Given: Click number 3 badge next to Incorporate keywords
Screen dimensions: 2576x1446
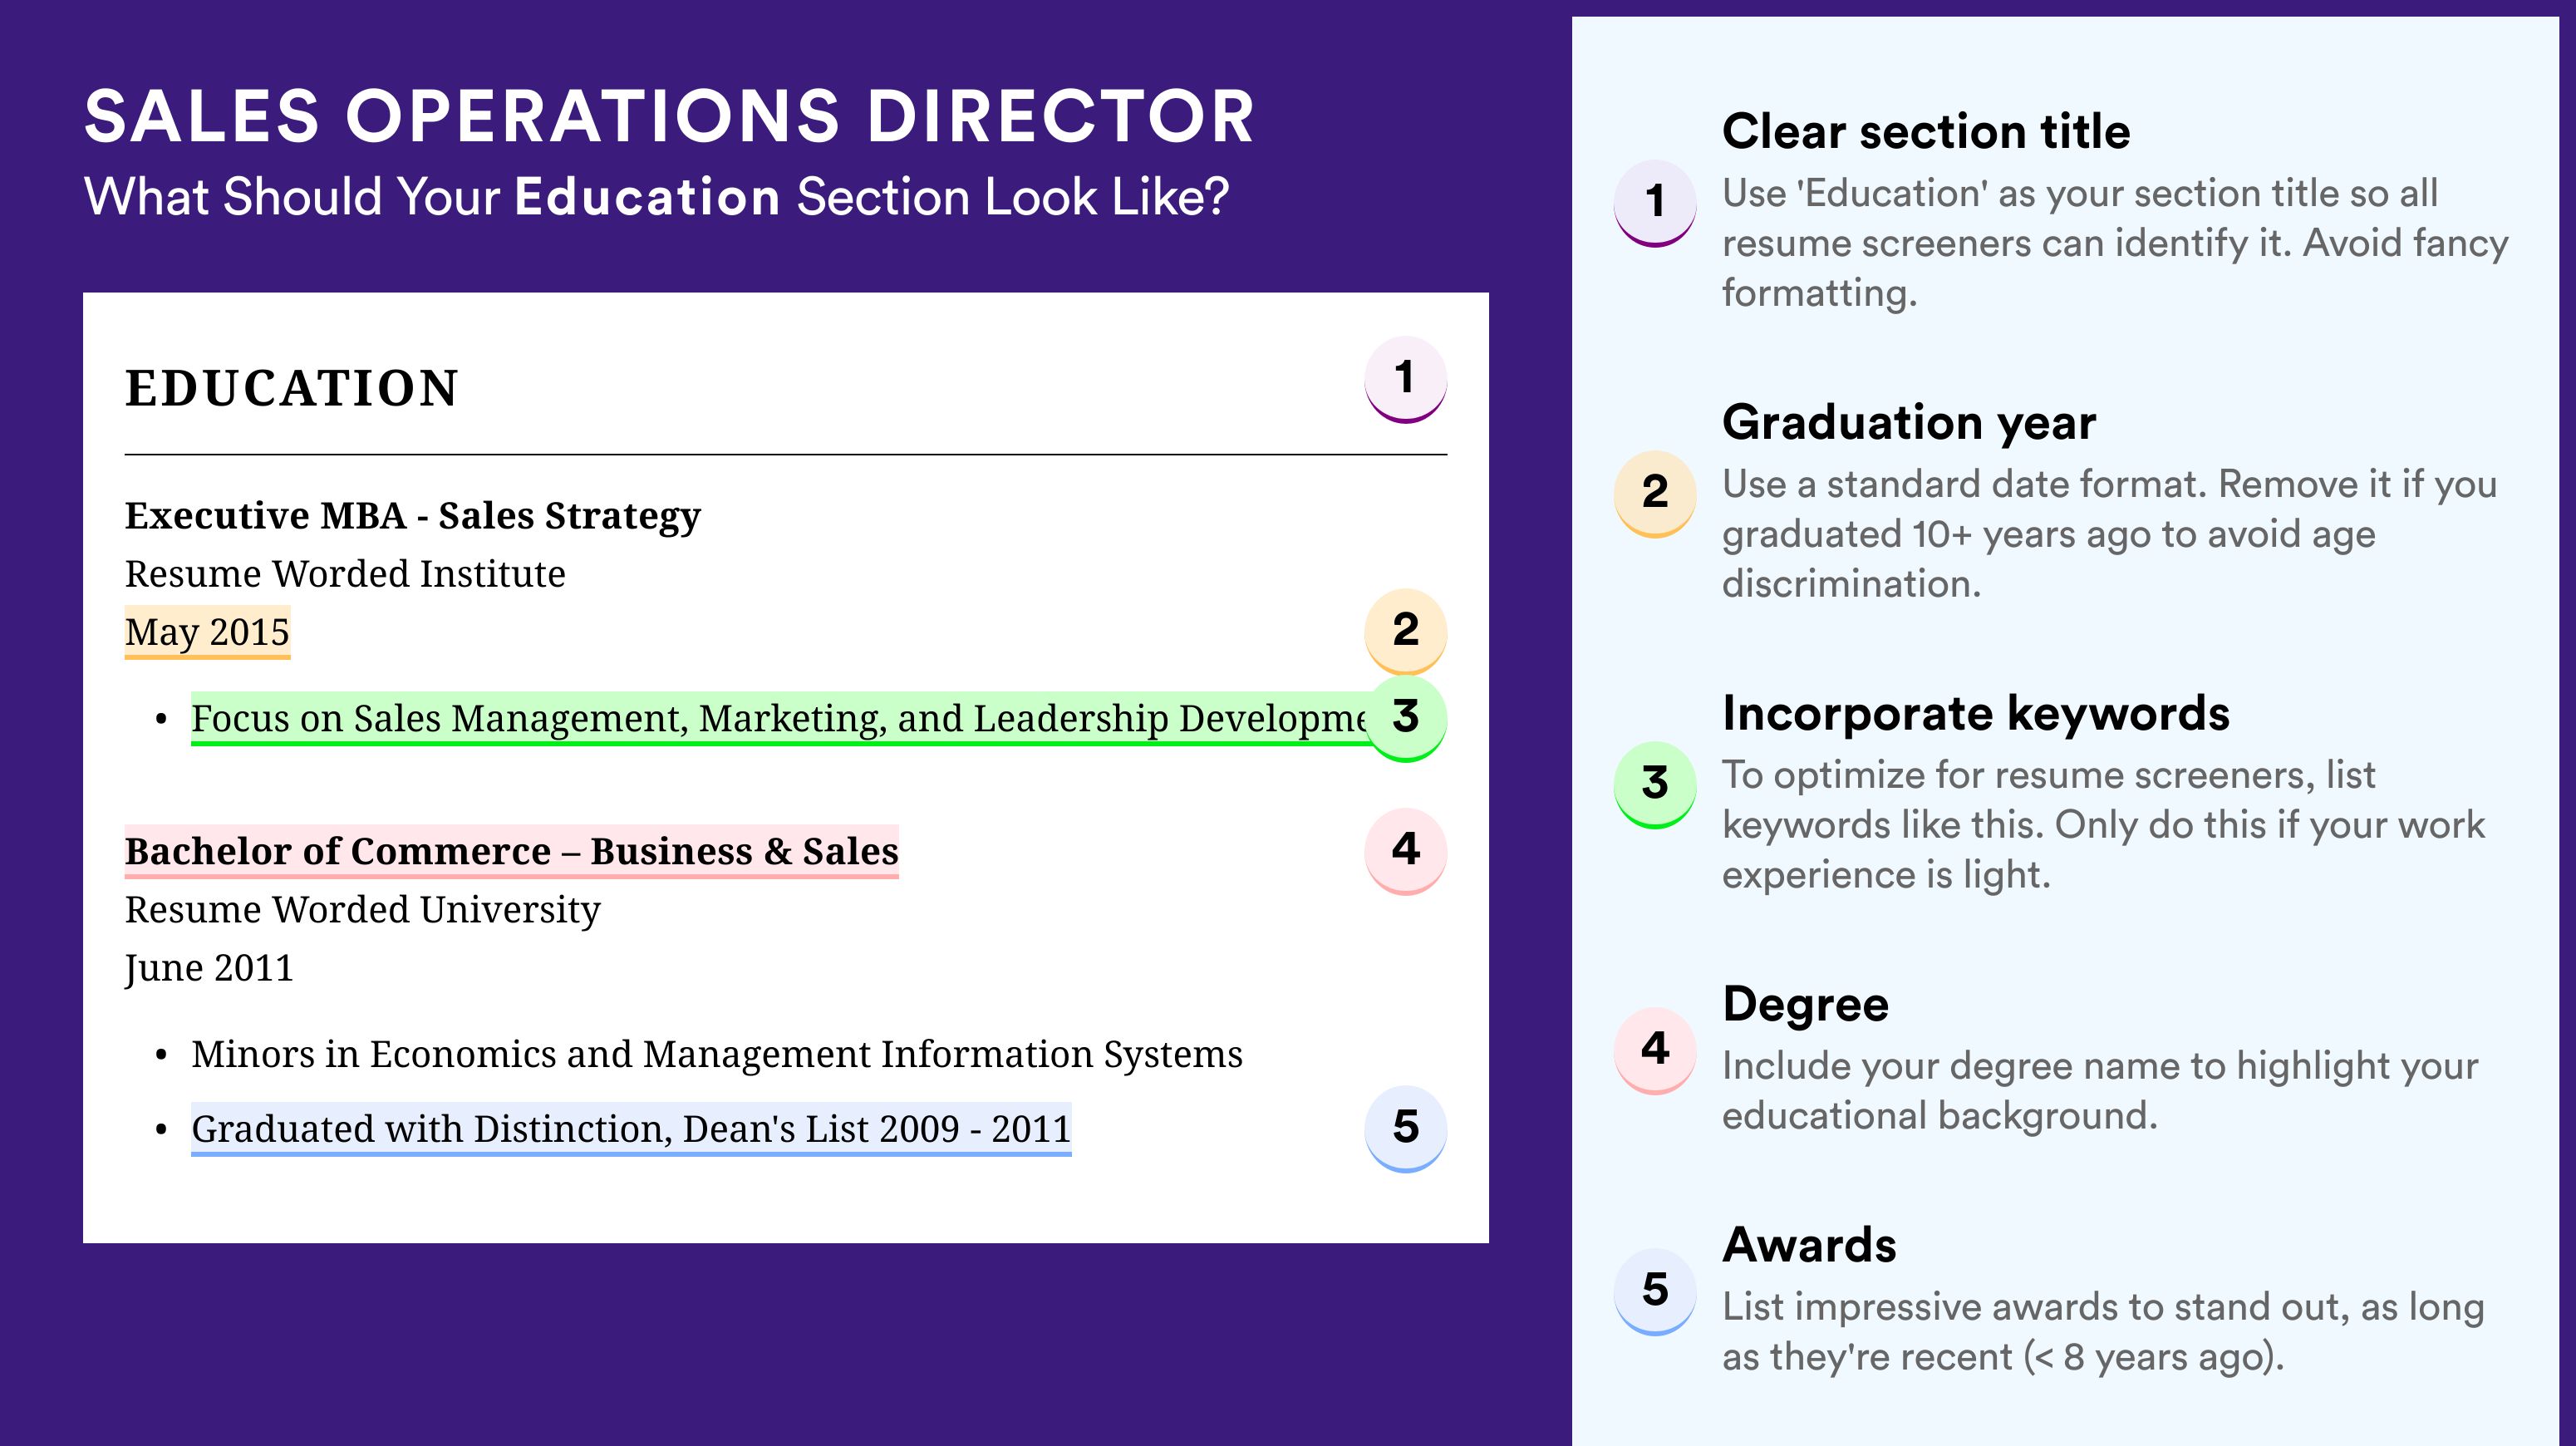Looking at the screenshot, I should pos(1655,785).
